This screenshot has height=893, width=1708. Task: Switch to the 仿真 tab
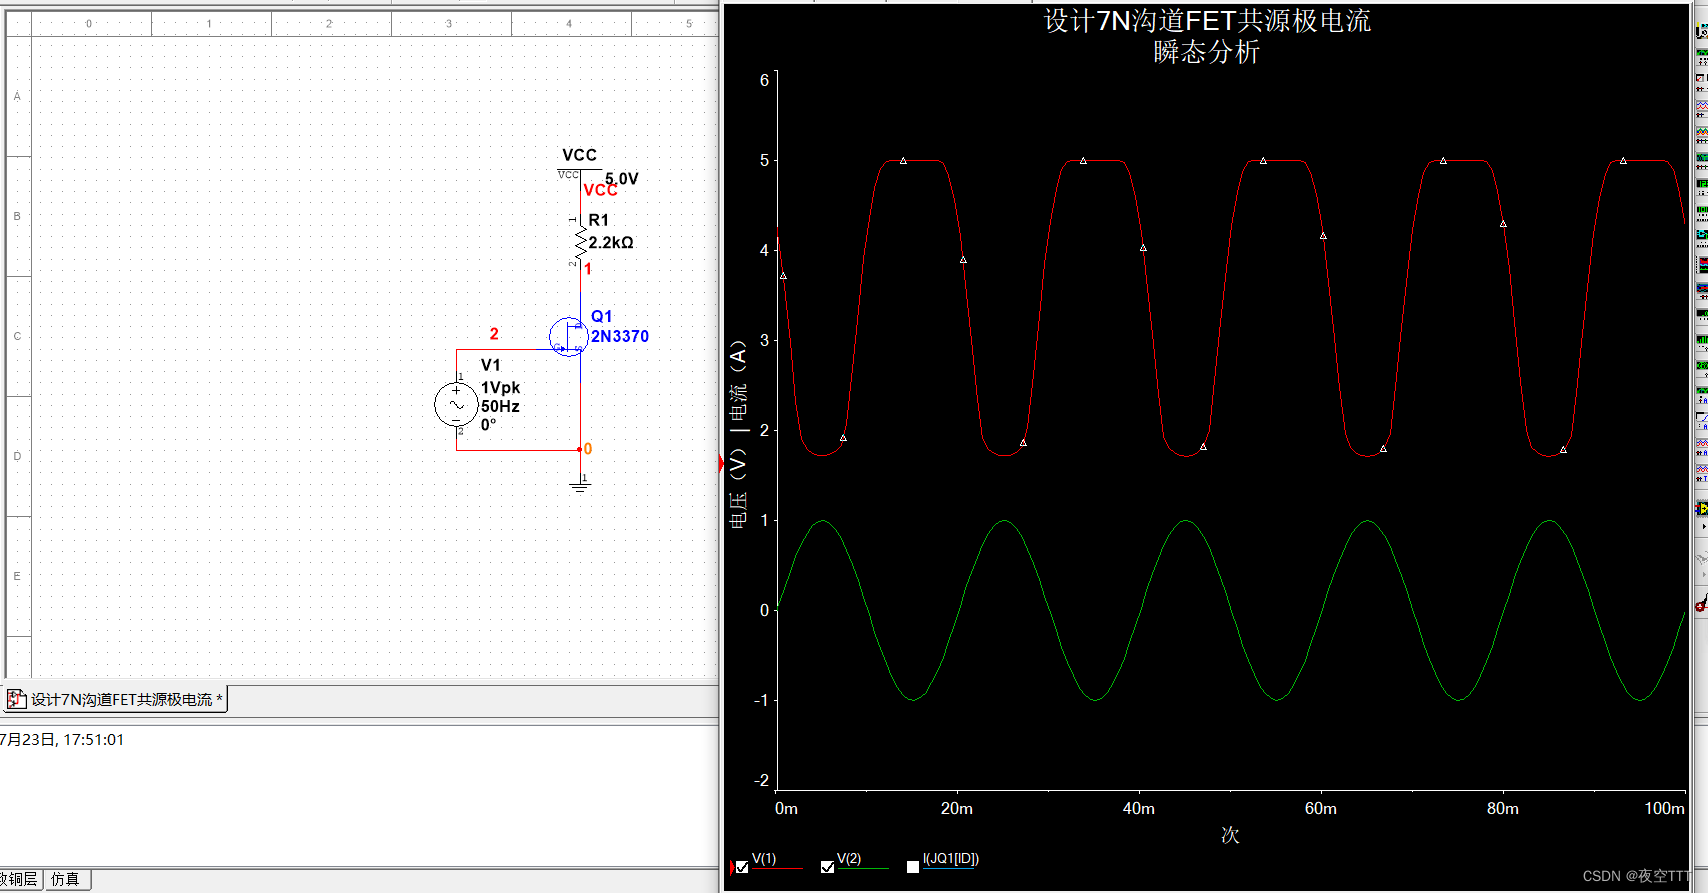coord(66,879)
